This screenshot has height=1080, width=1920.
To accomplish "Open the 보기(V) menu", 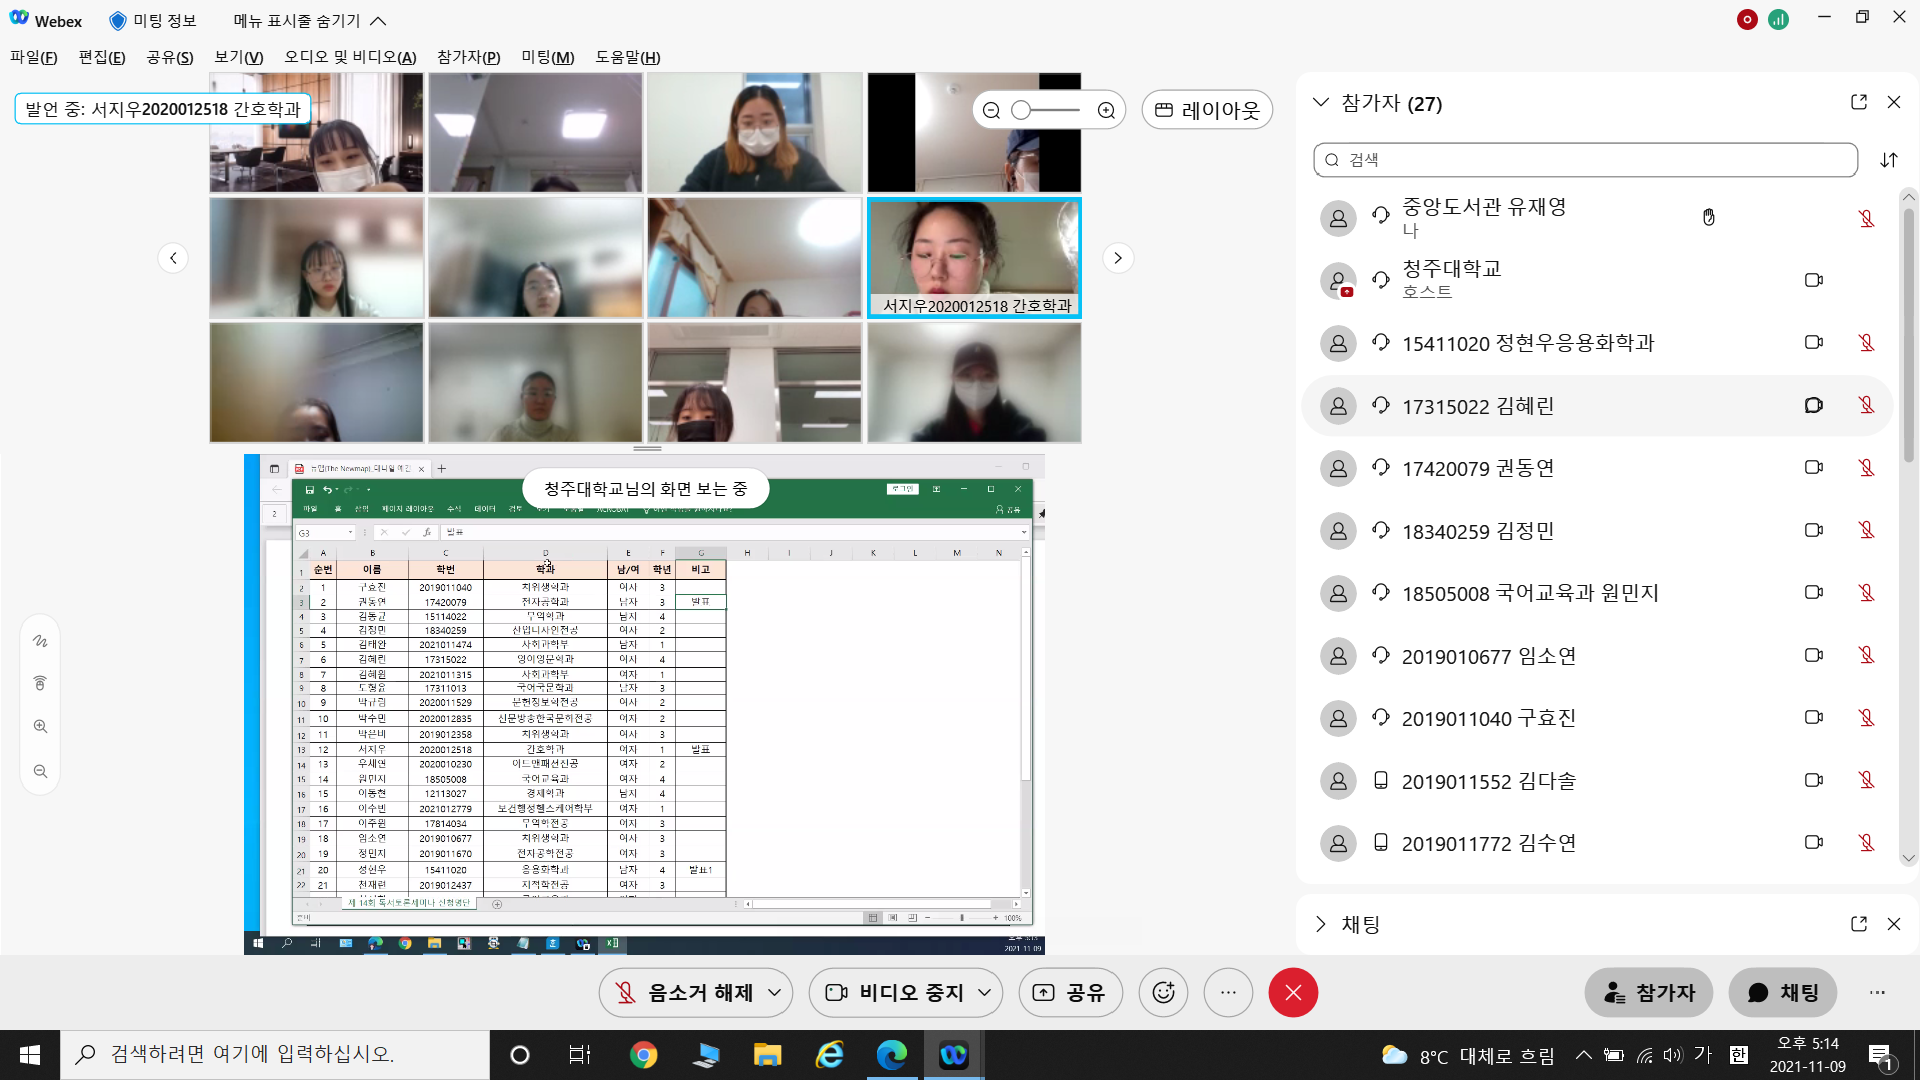I will (239, 57).
